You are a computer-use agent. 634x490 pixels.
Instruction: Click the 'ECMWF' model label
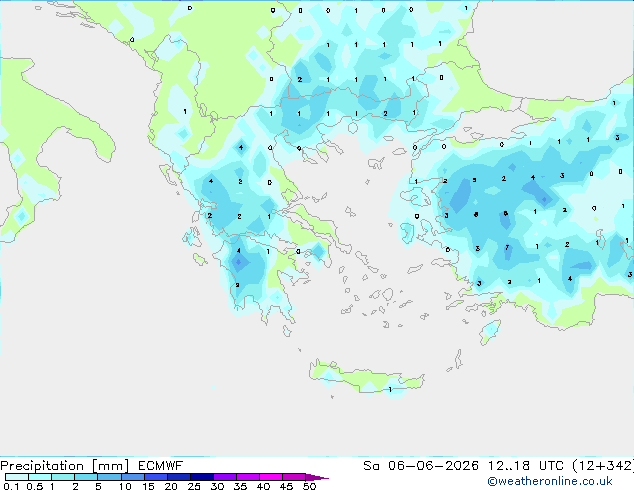click(x=161, y=466)
